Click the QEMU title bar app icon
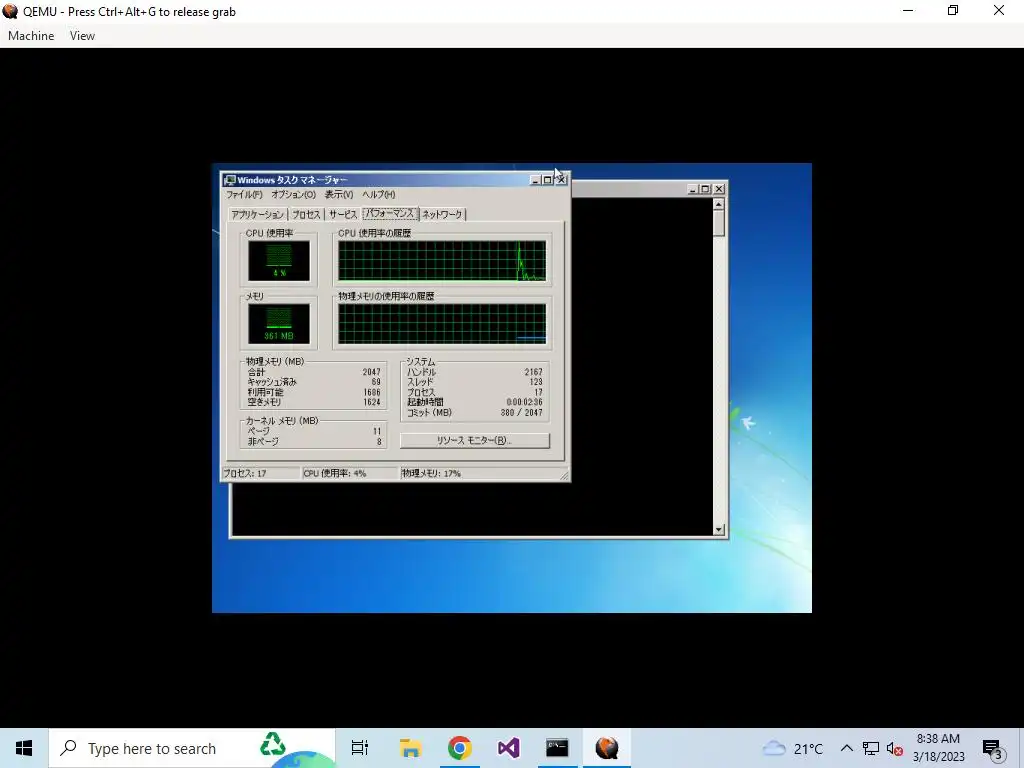Screen dimensions: 1024x768 10,11
